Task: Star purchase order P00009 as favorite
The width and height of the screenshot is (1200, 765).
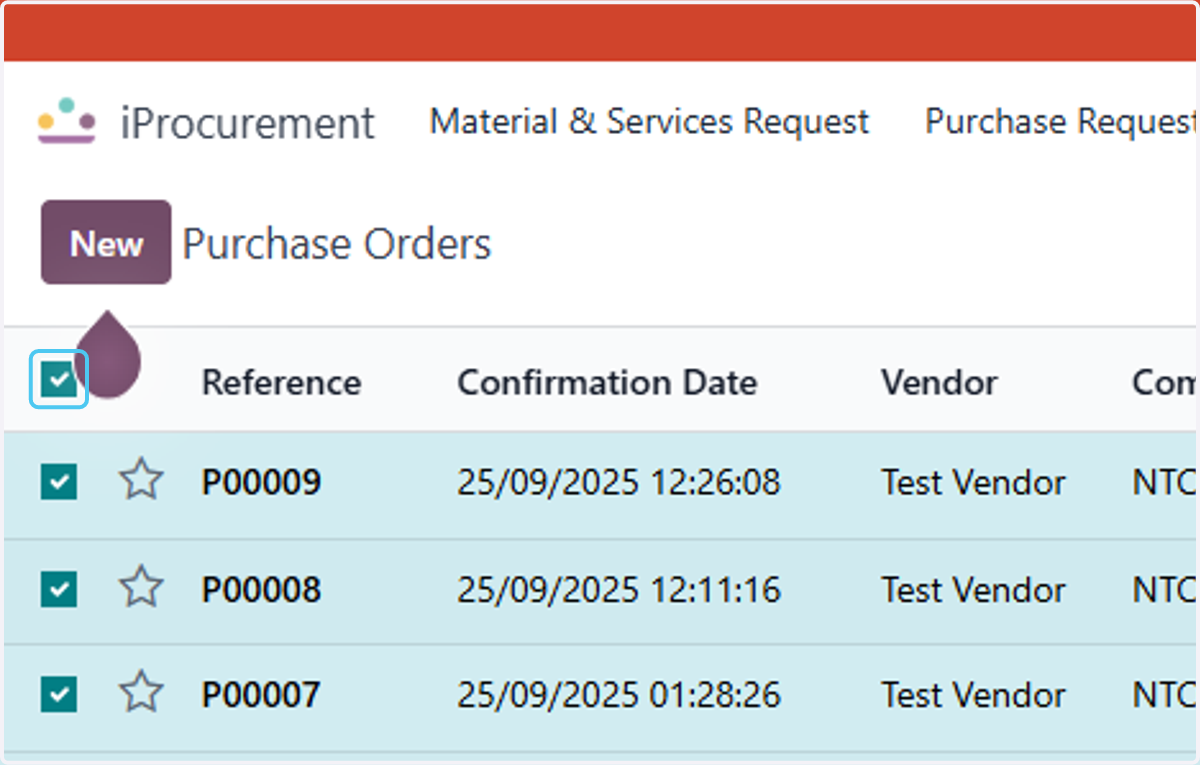Action: [x=141, y=481]
